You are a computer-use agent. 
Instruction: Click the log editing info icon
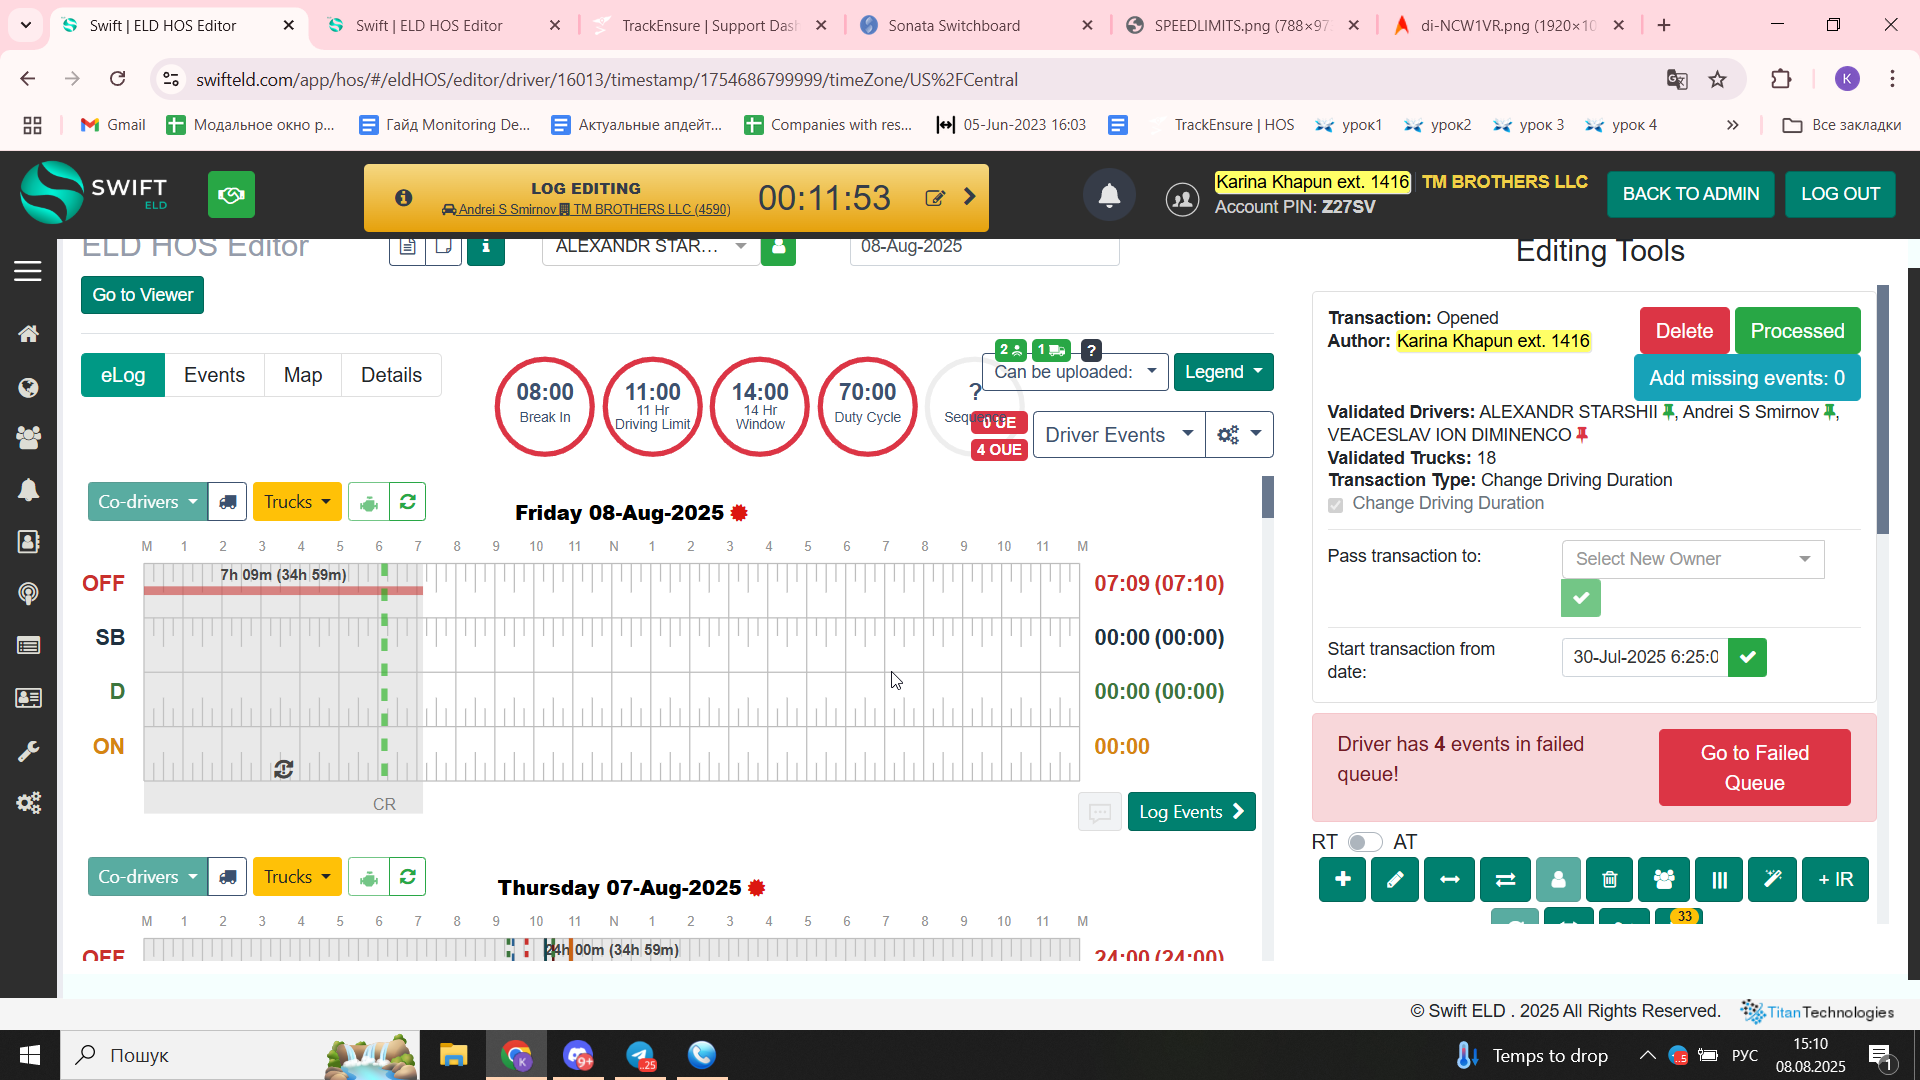[404, 198]
